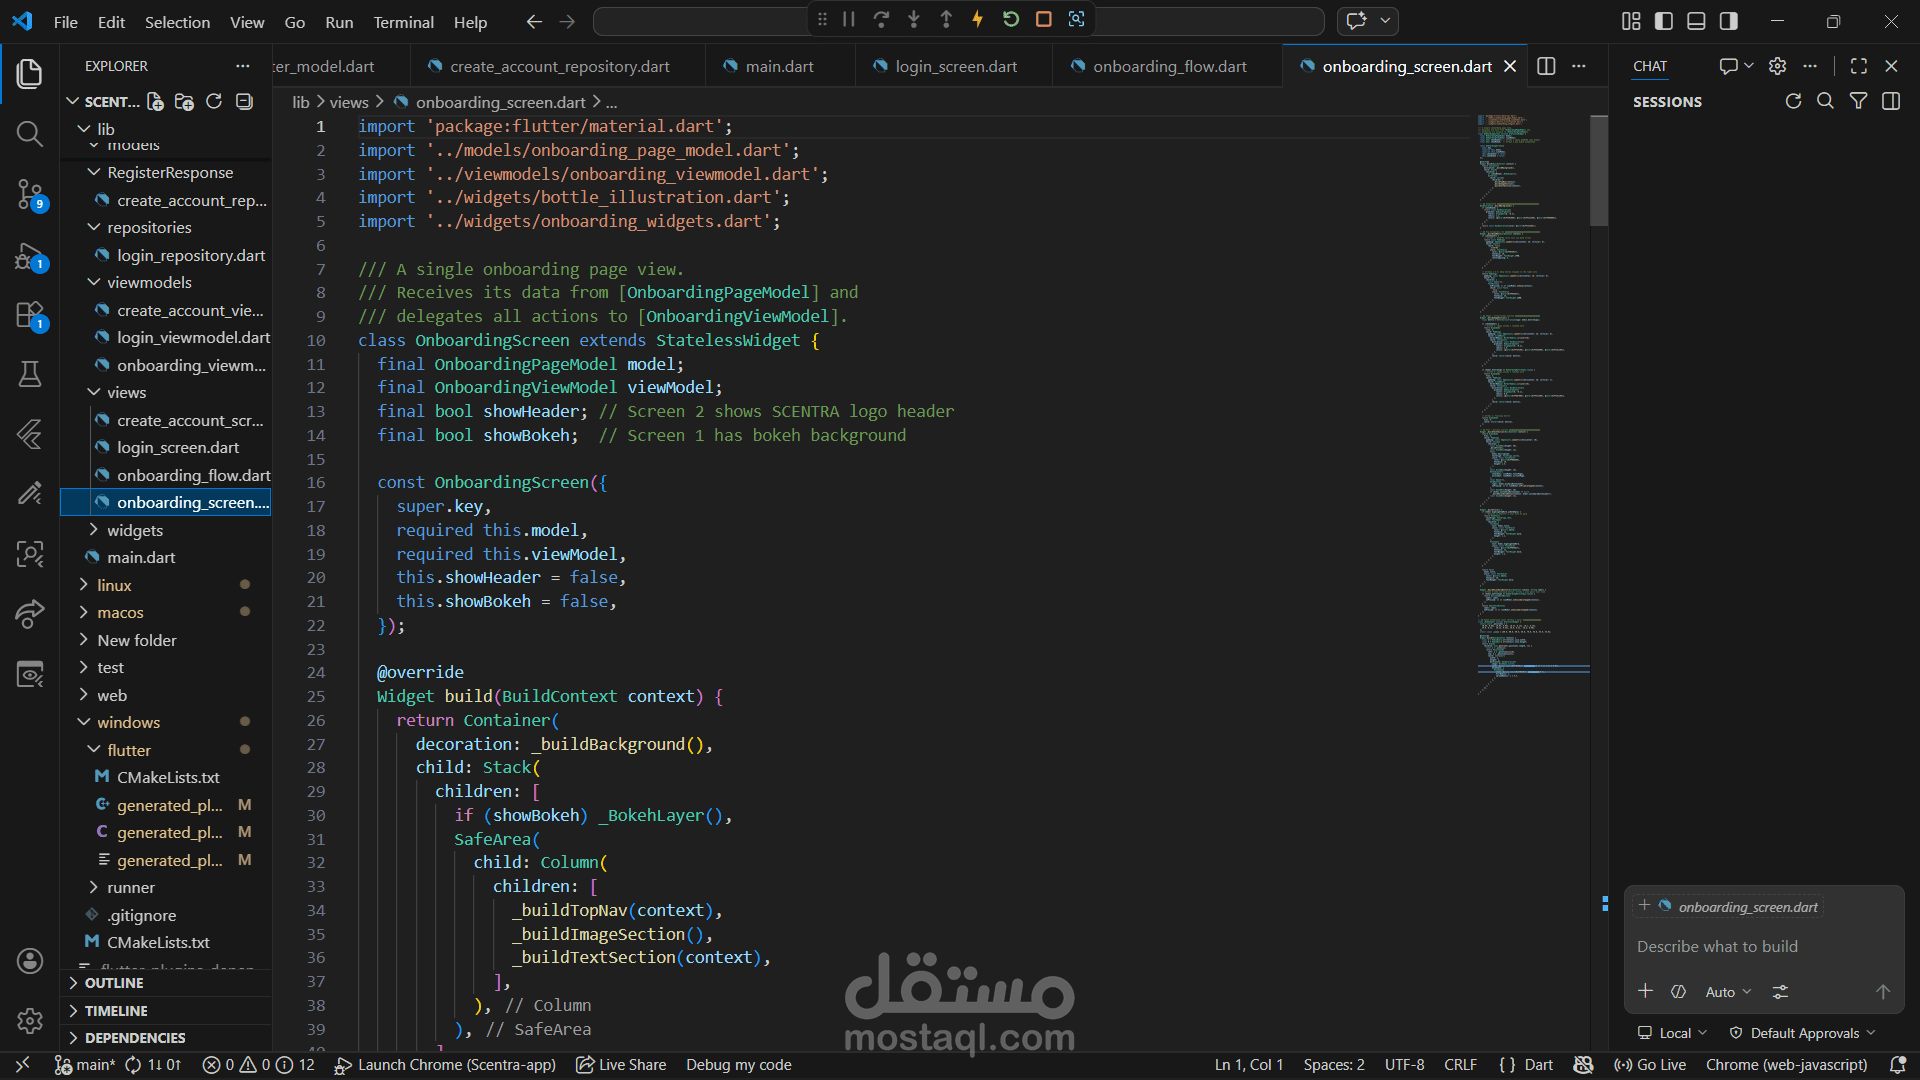
Task: Toggle the primary side bar
Action: click(x=1664, y=21)
